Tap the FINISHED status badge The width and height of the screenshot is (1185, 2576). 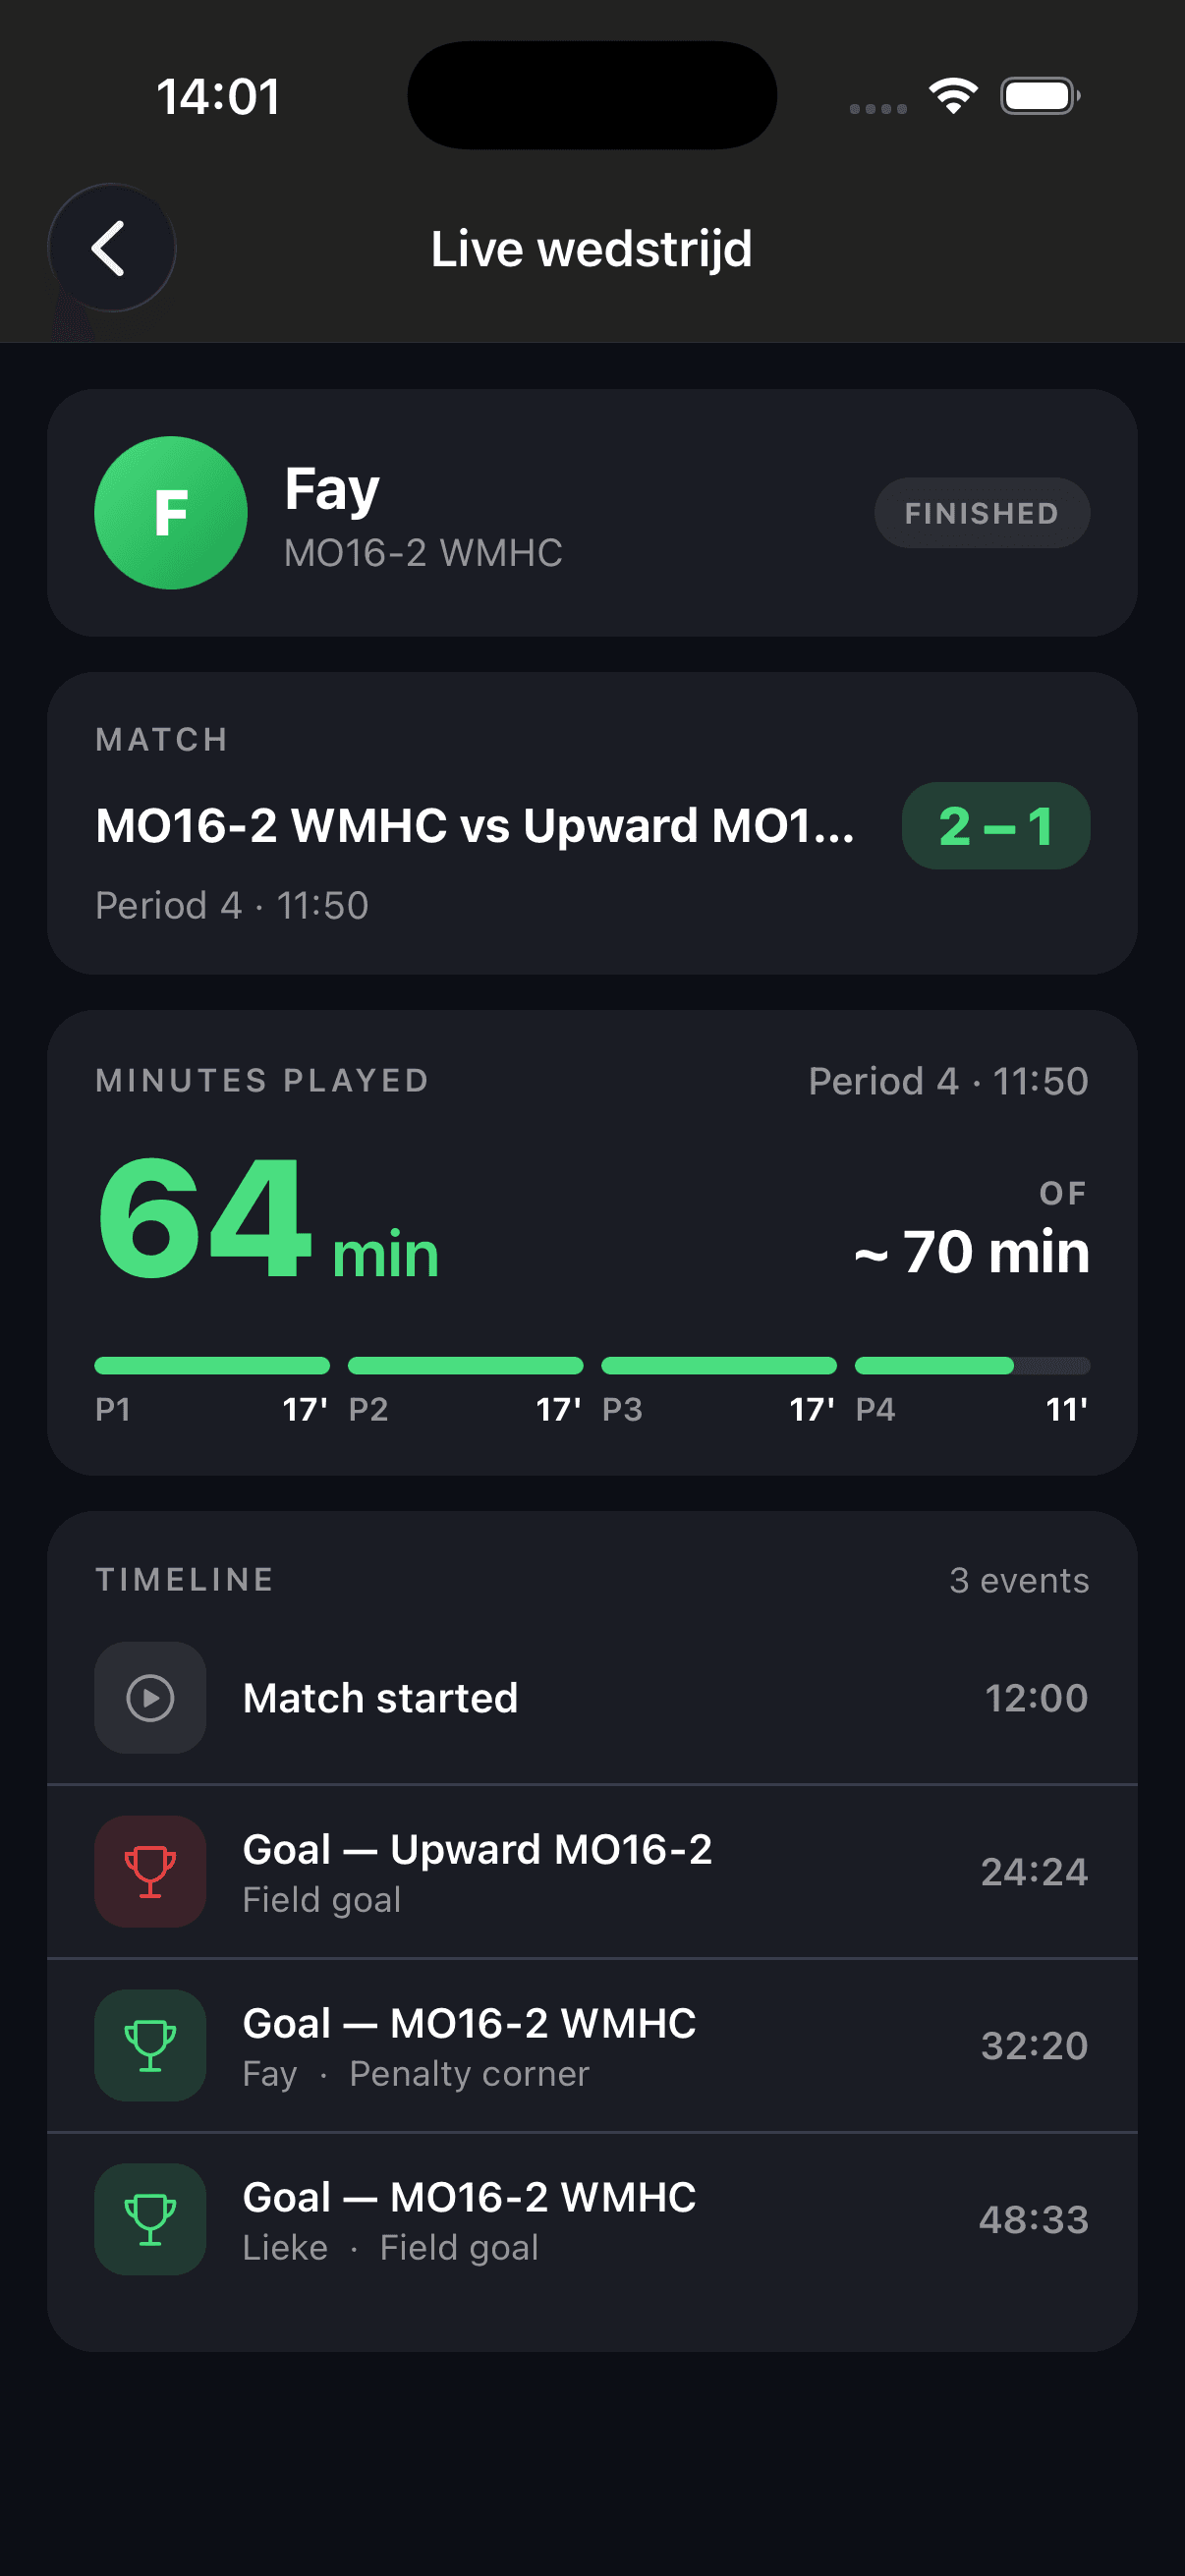(982, 513)
